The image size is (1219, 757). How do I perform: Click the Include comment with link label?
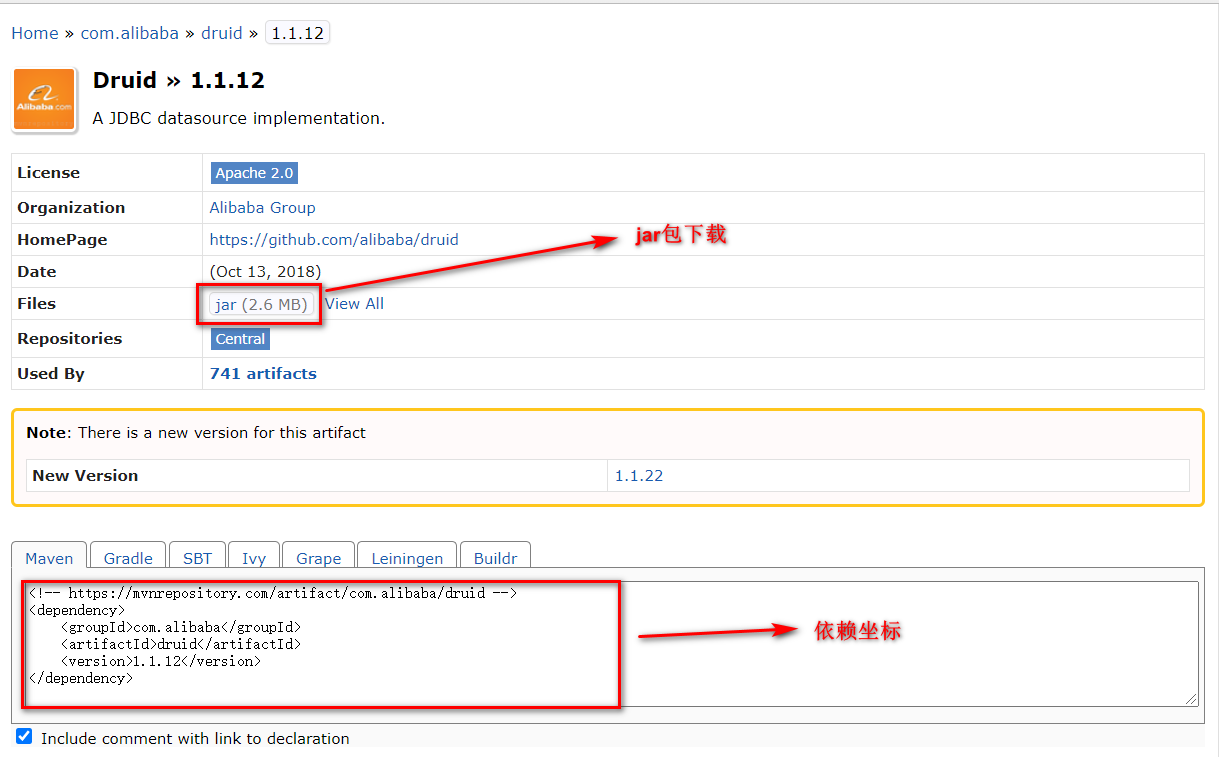tap(195, 739)
